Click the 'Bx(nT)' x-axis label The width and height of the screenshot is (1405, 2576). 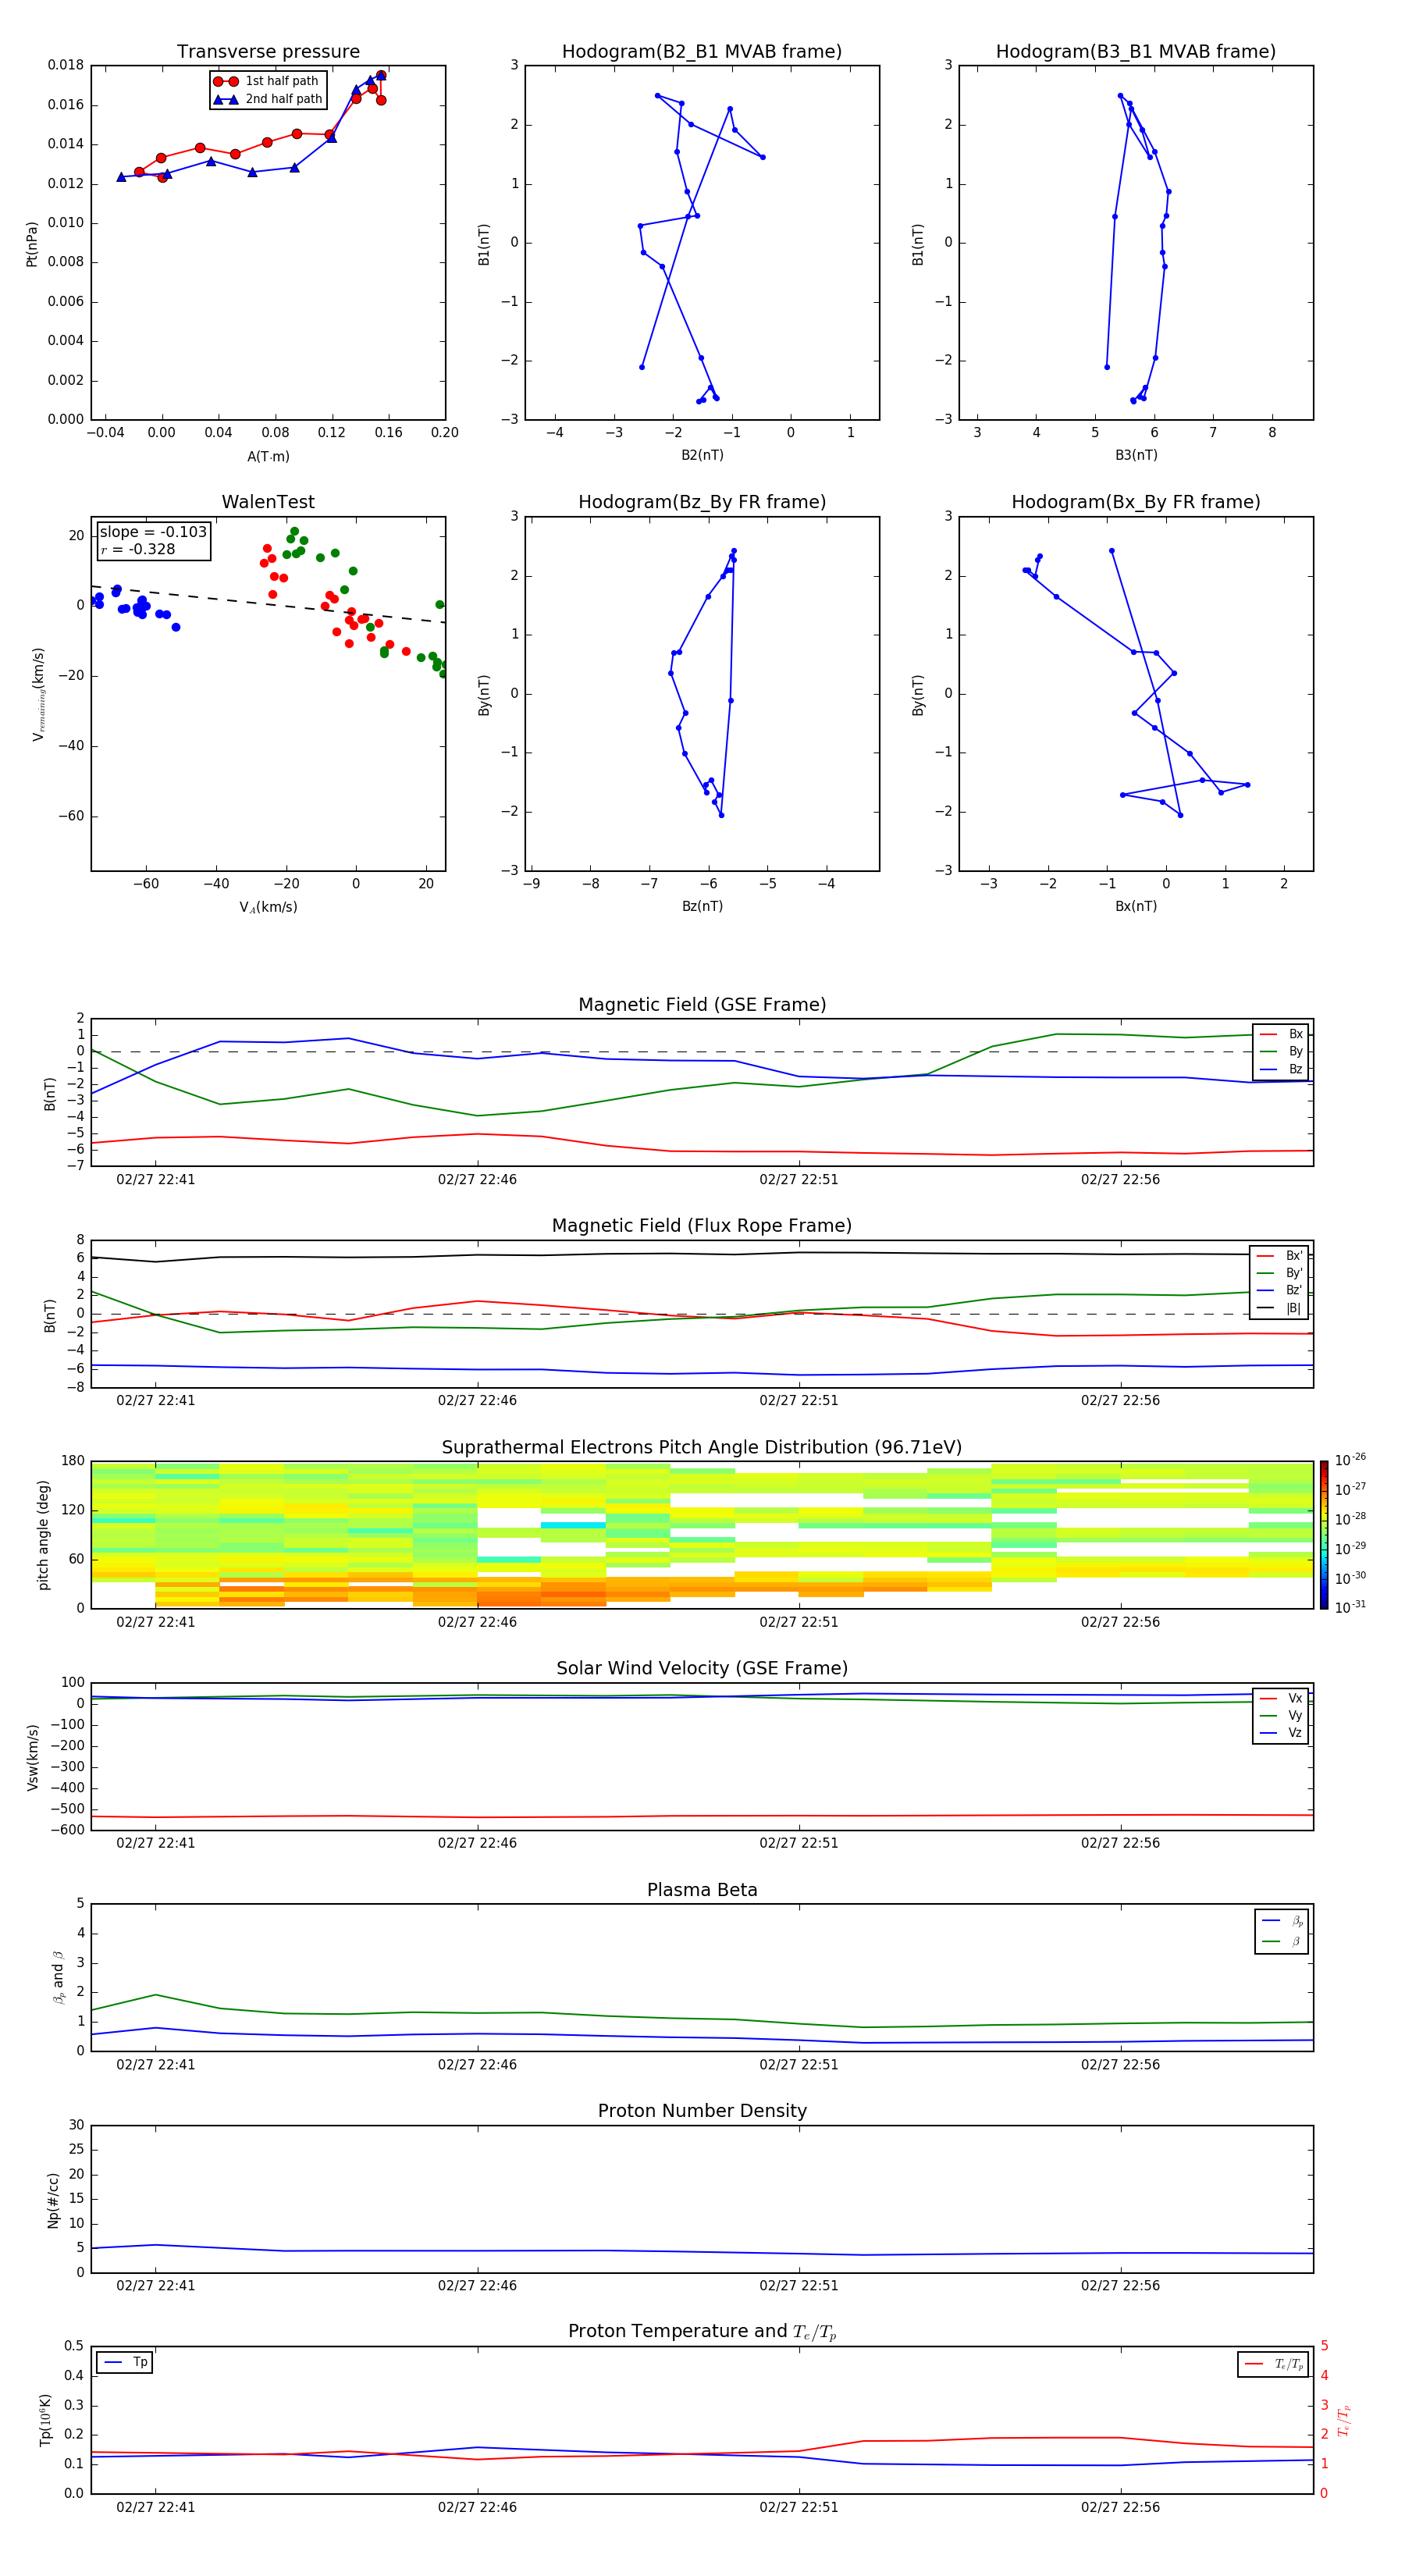1136,906
